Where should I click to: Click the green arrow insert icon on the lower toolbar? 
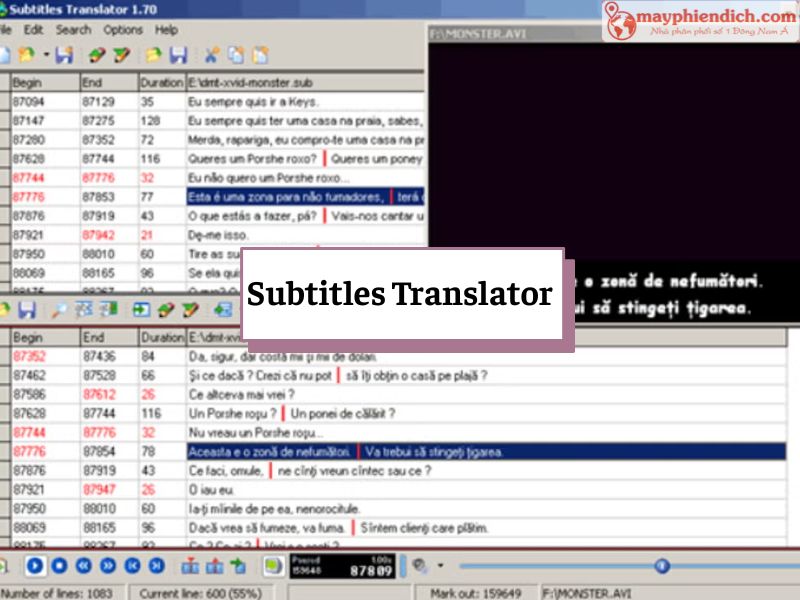(140, 308)
